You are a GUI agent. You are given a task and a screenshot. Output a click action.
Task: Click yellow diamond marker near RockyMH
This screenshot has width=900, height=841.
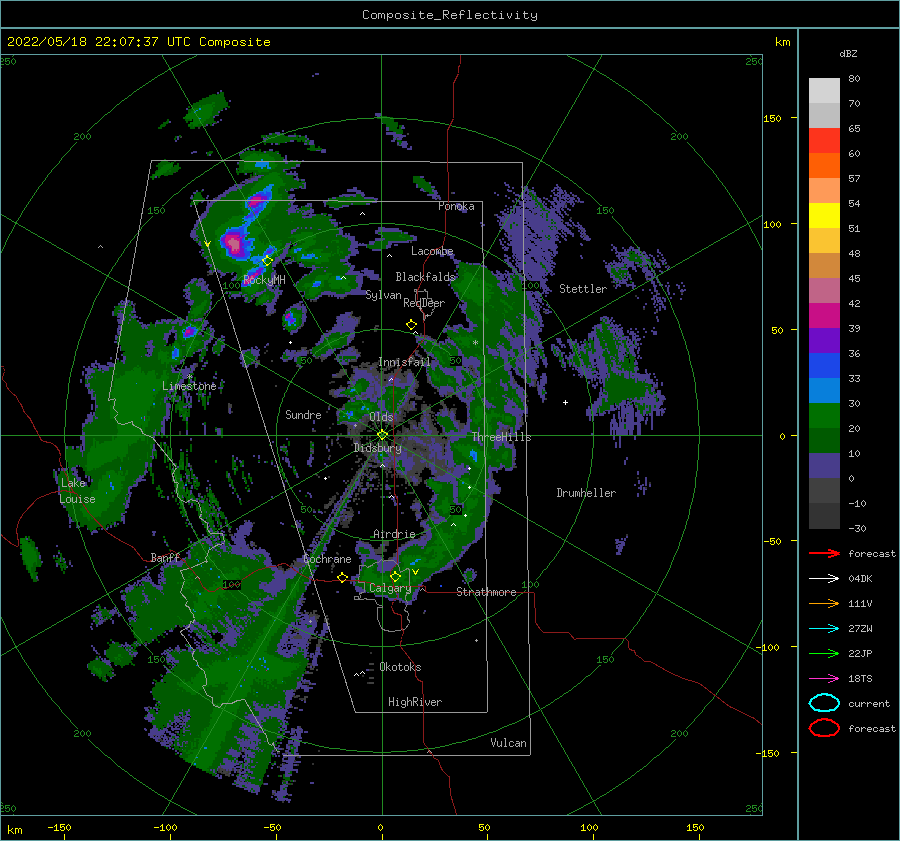coord(267,261)
